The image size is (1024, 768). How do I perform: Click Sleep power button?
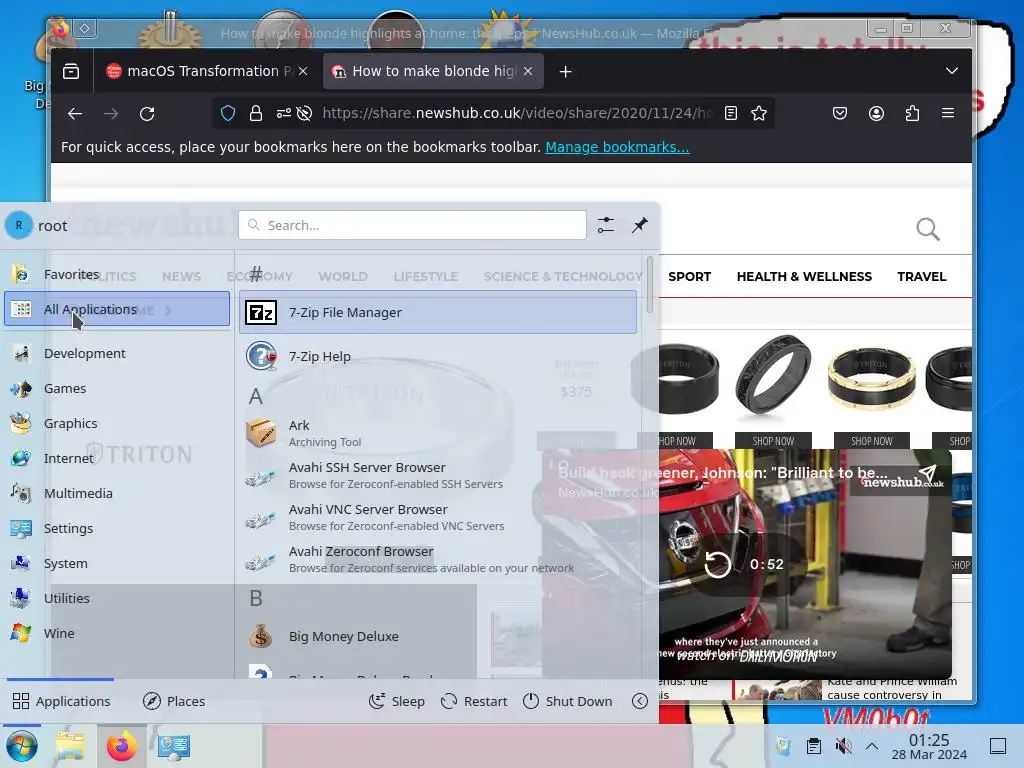pos(396,701)
